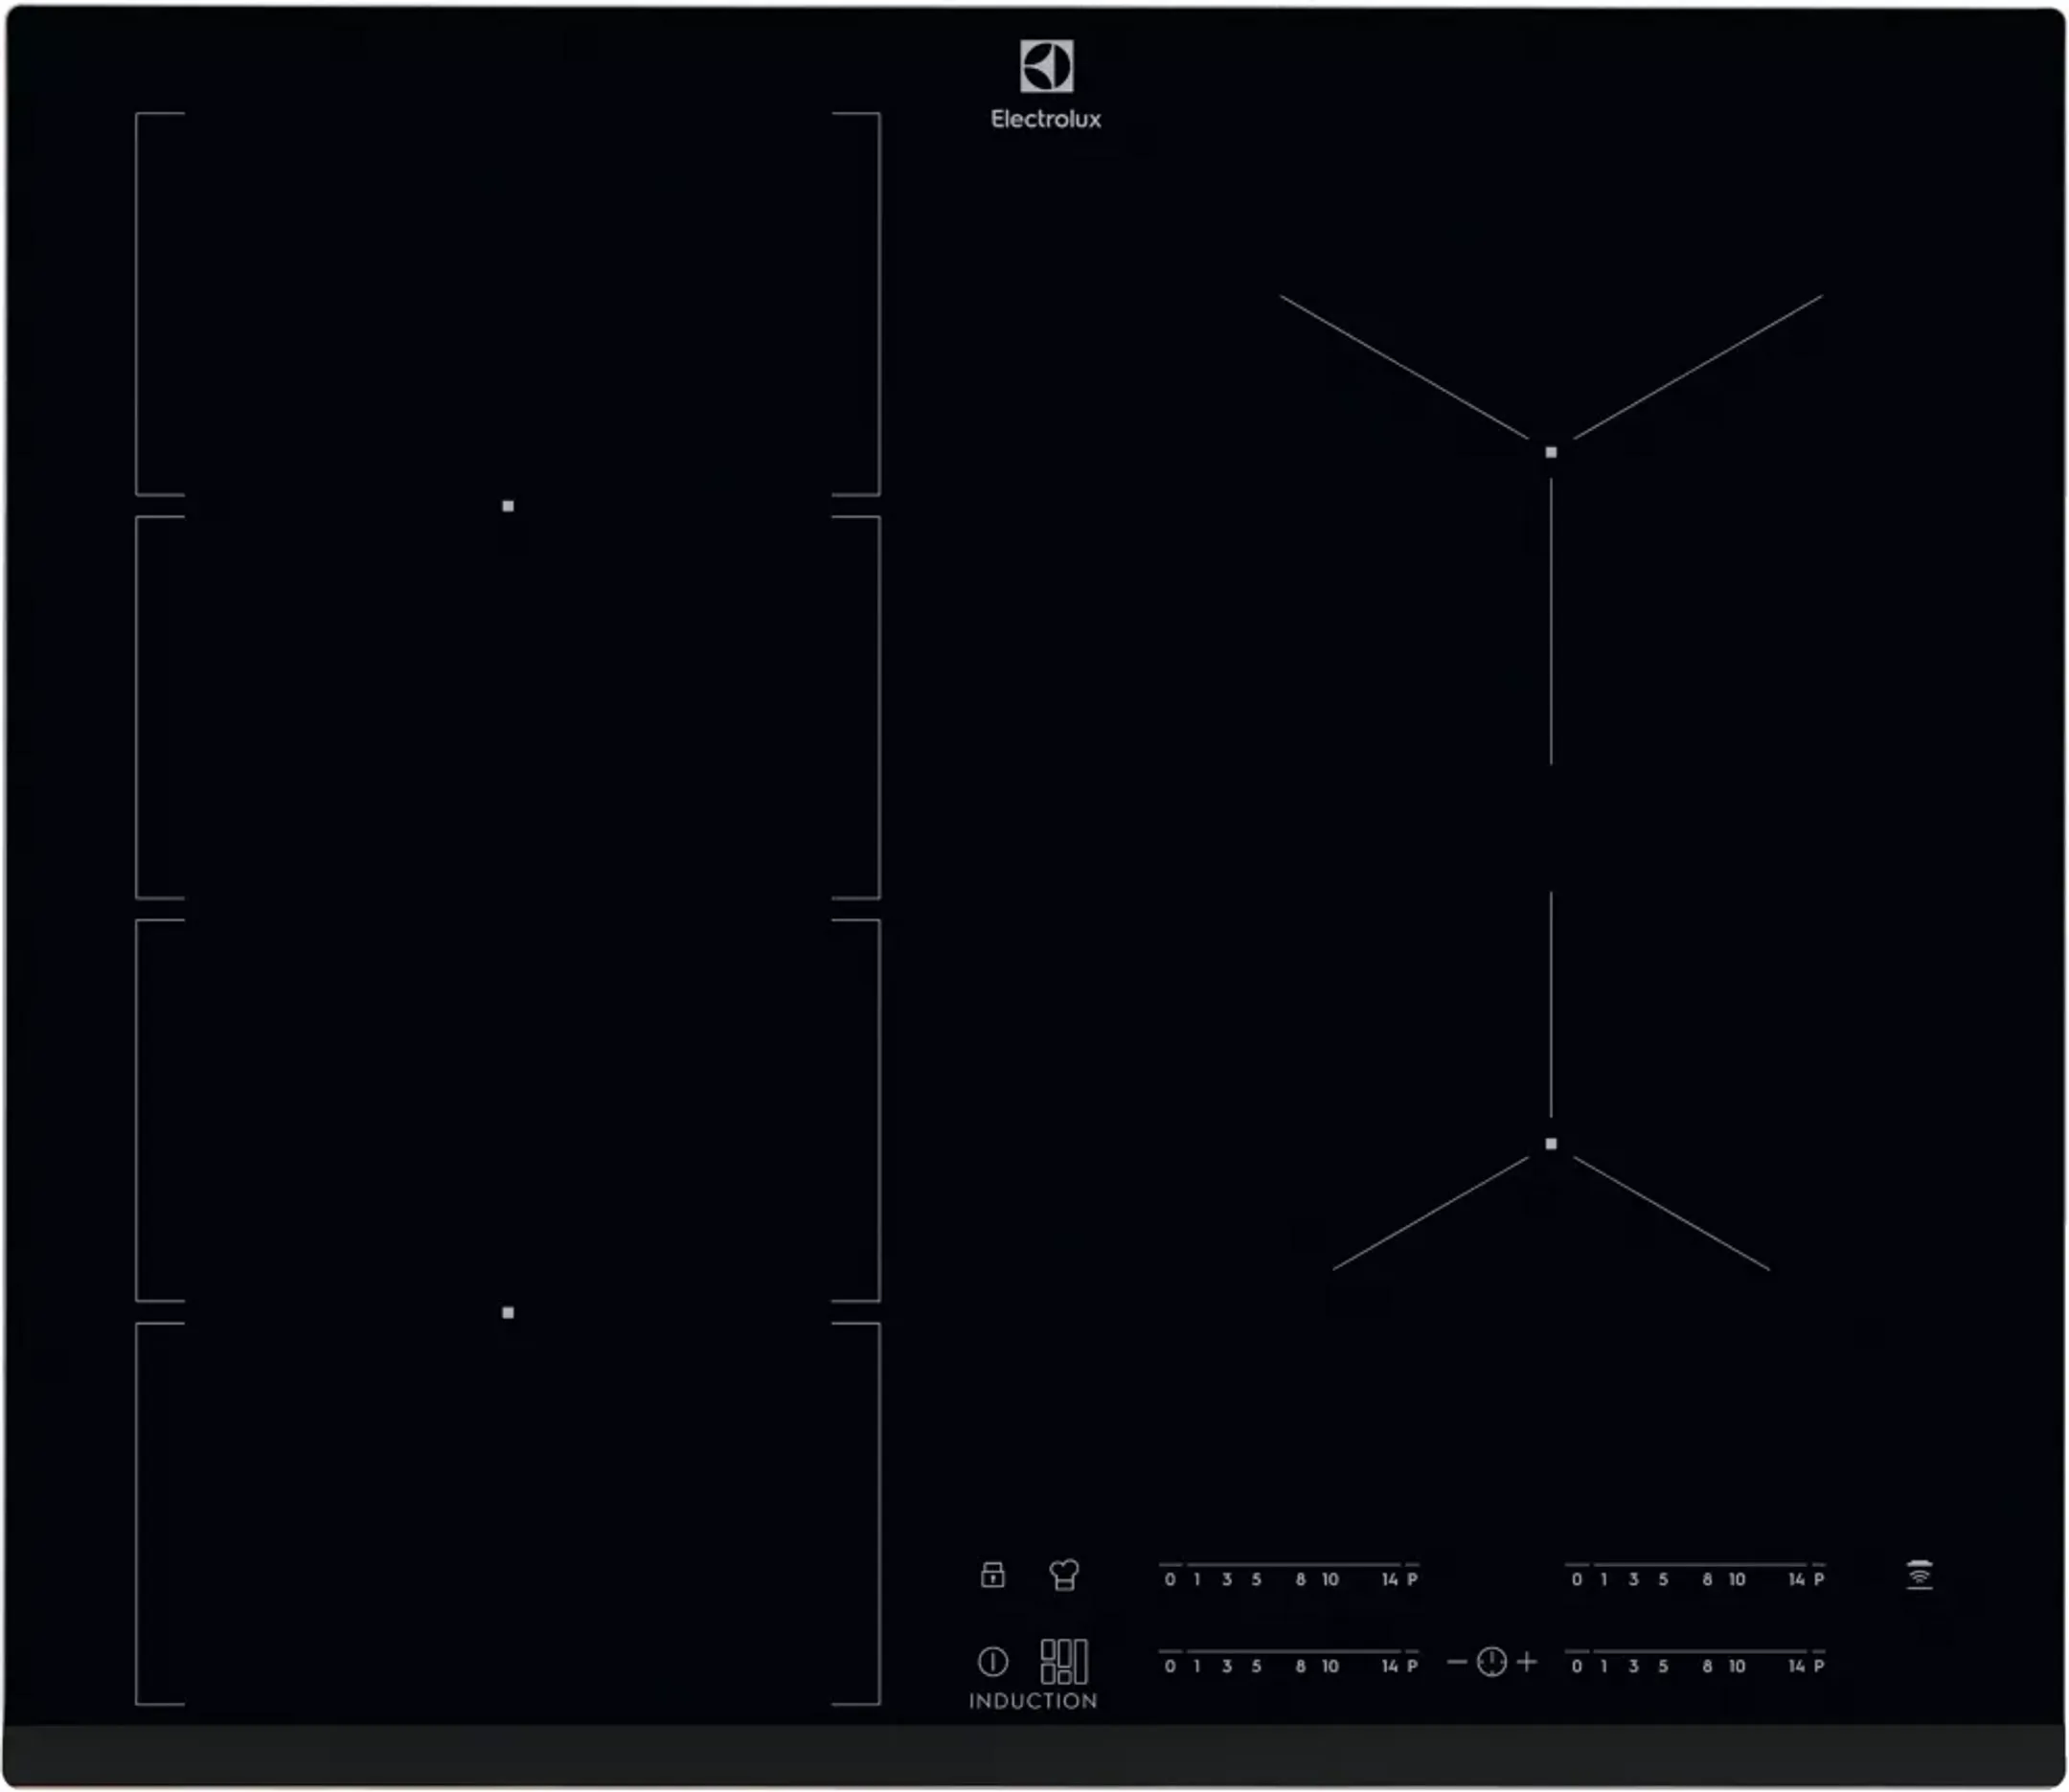
Task: Tap the chef hat assisted-cooking icon
Action: tap(1064, 1575)
